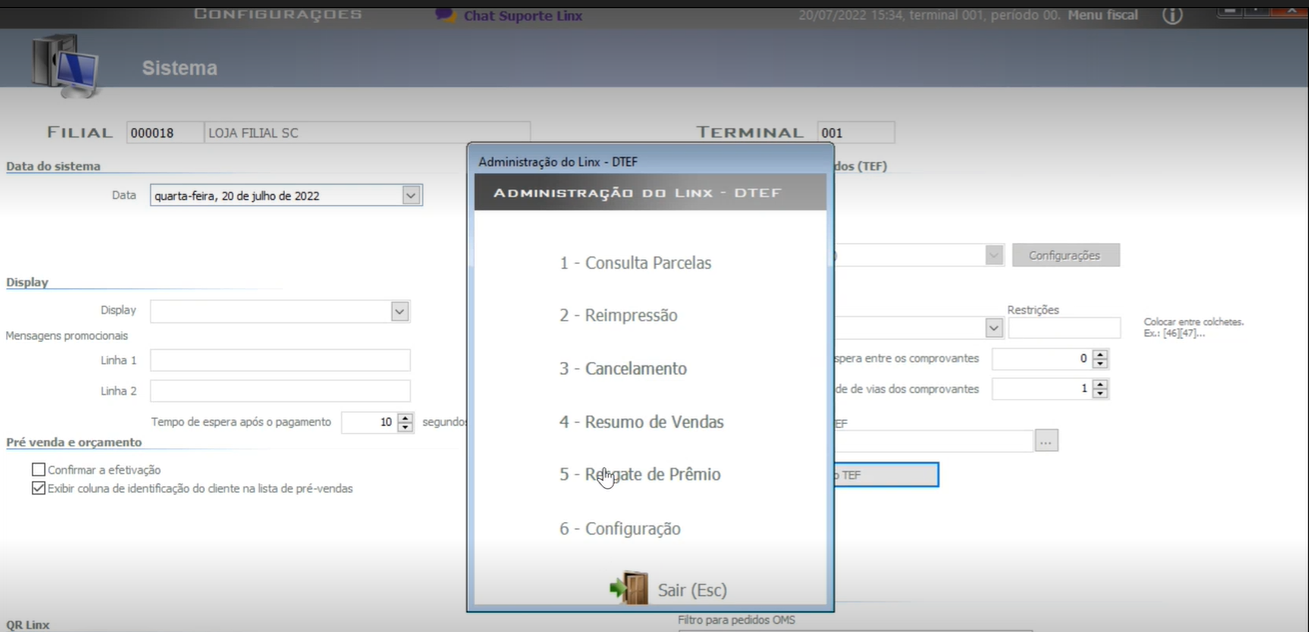This screenshot has width=1309, height=632.
Task: Click the Sistema computer icon
Action: [x=66, y=65]
